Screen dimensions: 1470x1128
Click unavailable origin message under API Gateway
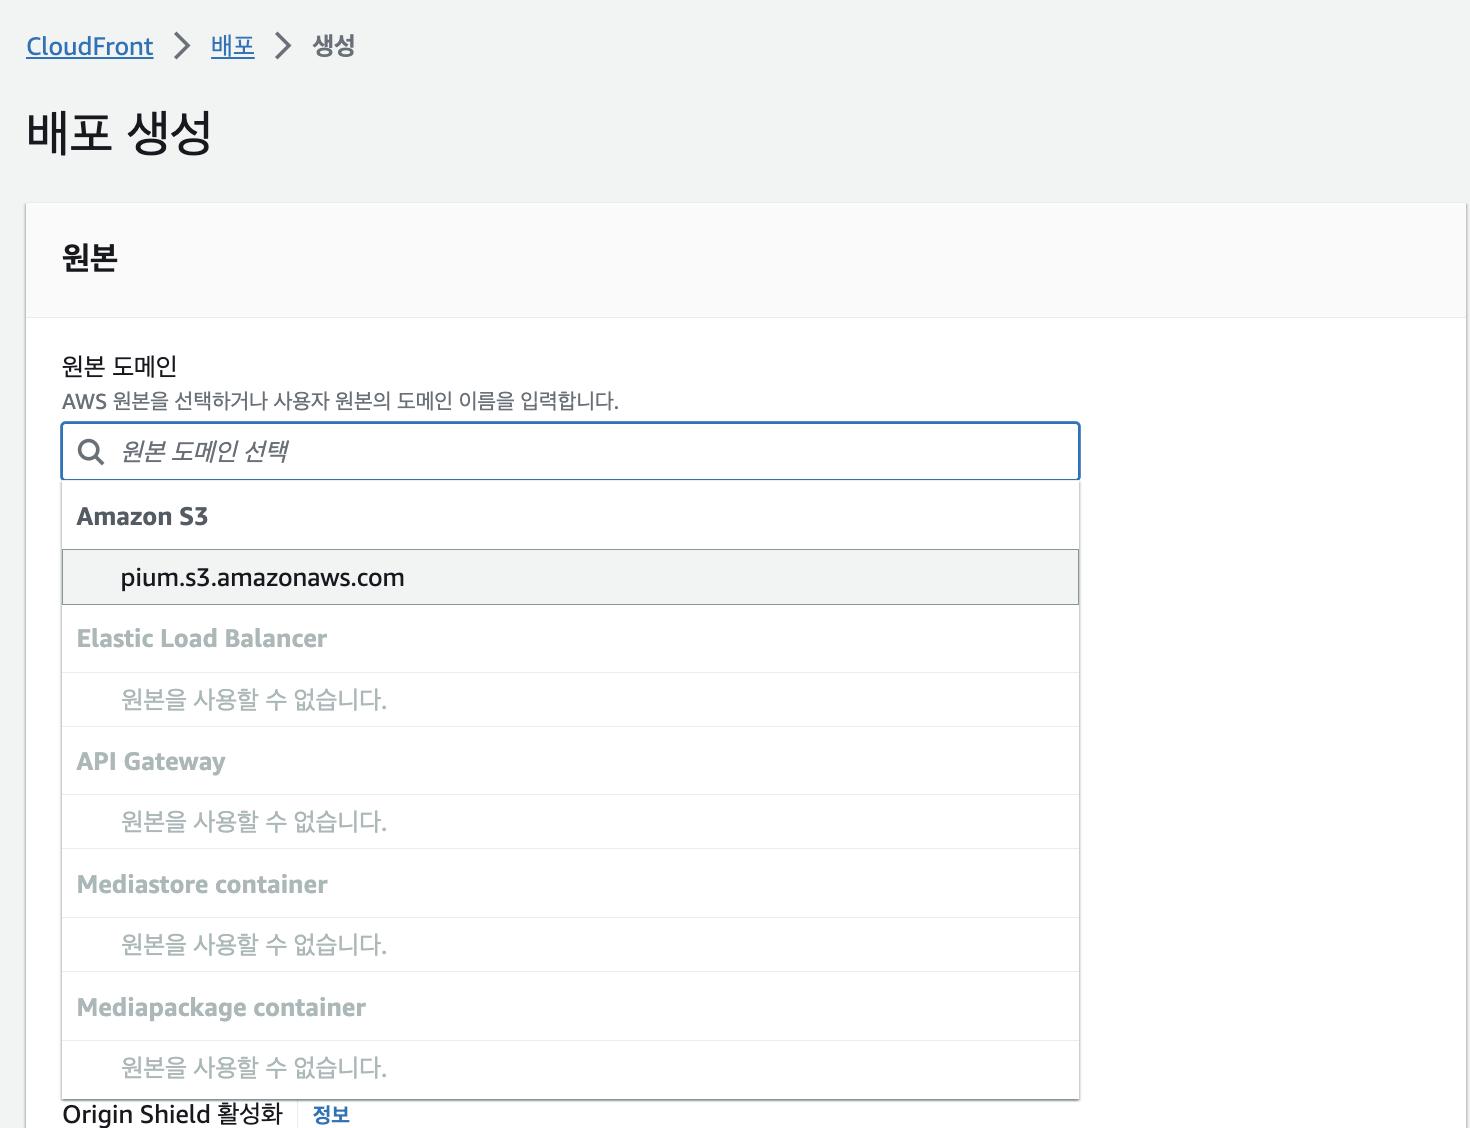[254, 822]
